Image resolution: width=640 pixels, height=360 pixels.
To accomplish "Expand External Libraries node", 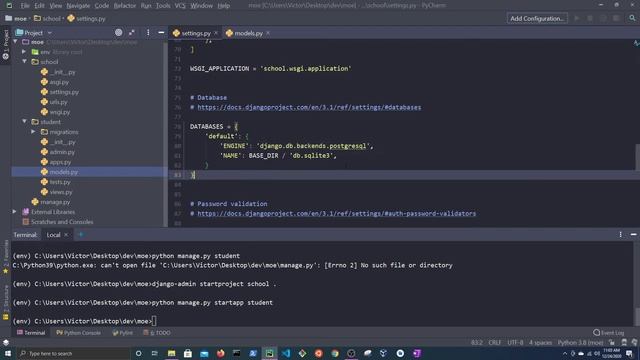I will pos(15,212).
